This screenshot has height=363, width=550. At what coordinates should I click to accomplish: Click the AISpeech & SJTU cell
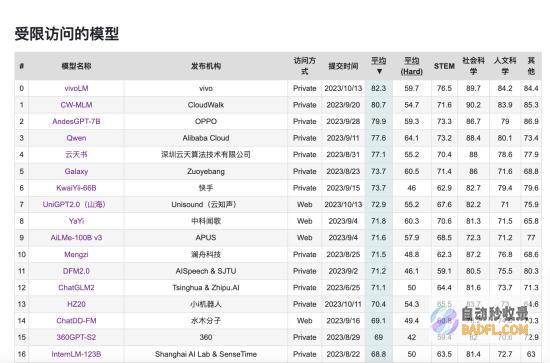(206, 271)
